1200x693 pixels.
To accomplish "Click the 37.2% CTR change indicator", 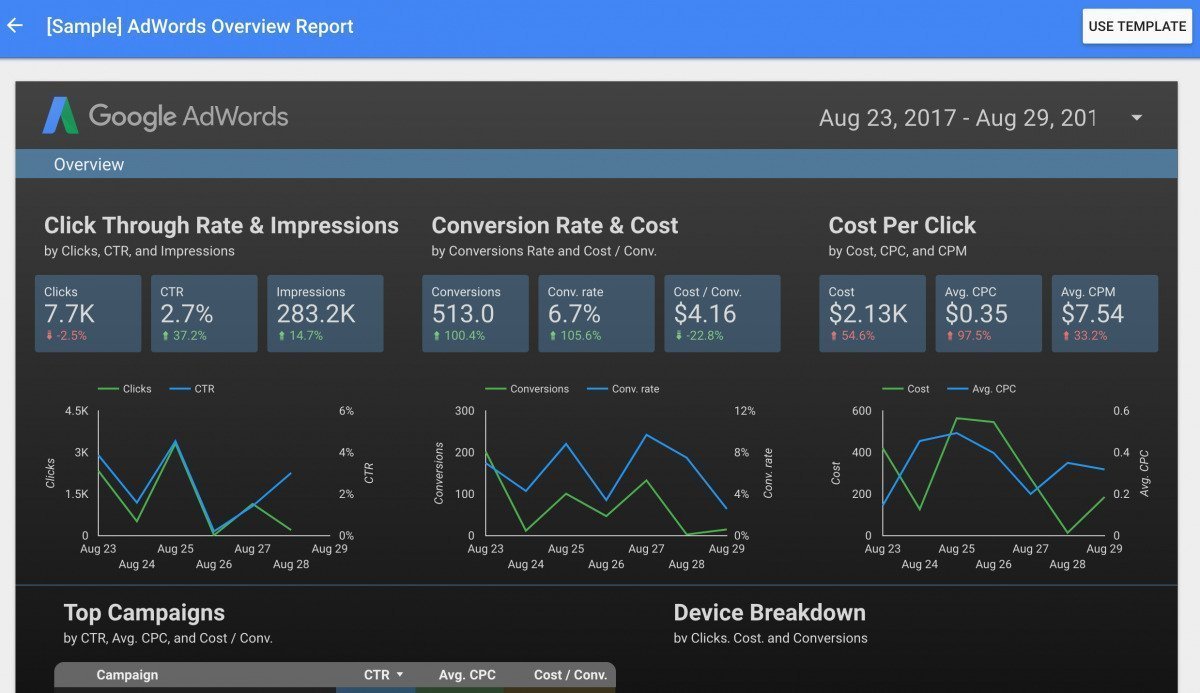I will (184, 336).
